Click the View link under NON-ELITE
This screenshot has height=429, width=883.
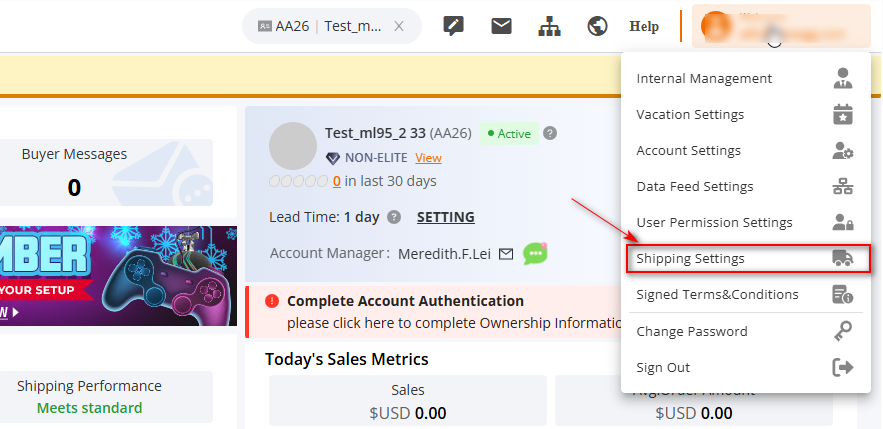[428, 158]
